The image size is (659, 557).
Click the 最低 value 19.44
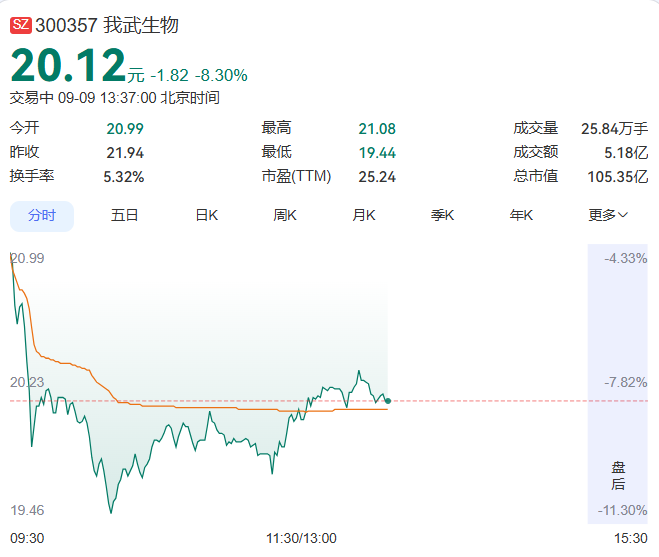tap(377, 153)
